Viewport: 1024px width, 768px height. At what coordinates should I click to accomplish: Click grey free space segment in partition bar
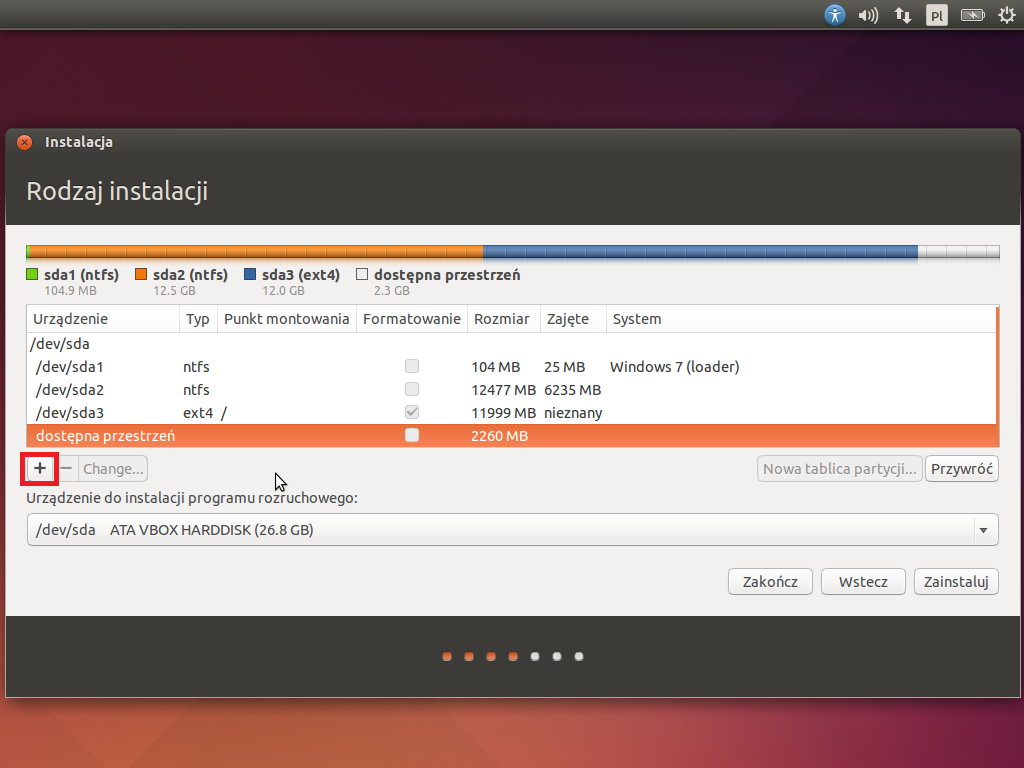pyautogui.click(x=959, y=252)
